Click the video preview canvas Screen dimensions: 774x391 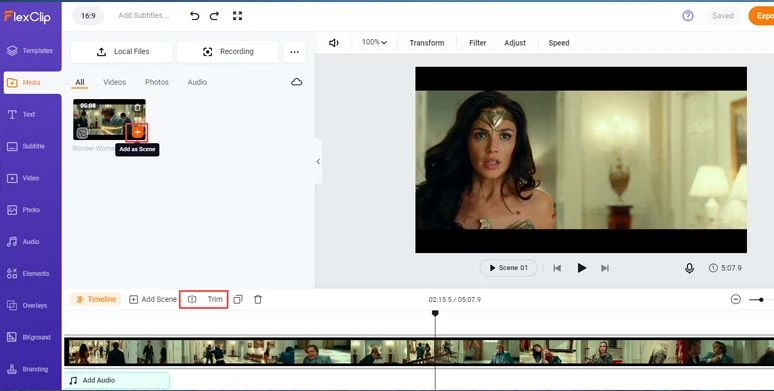pyautogui.click(x=580, y=159)
